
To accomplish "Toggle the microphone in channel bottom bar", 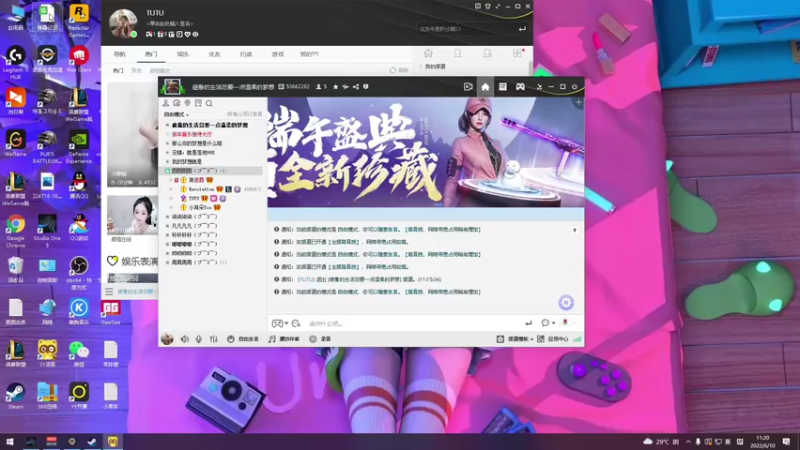I will click(x=198, y=339).
